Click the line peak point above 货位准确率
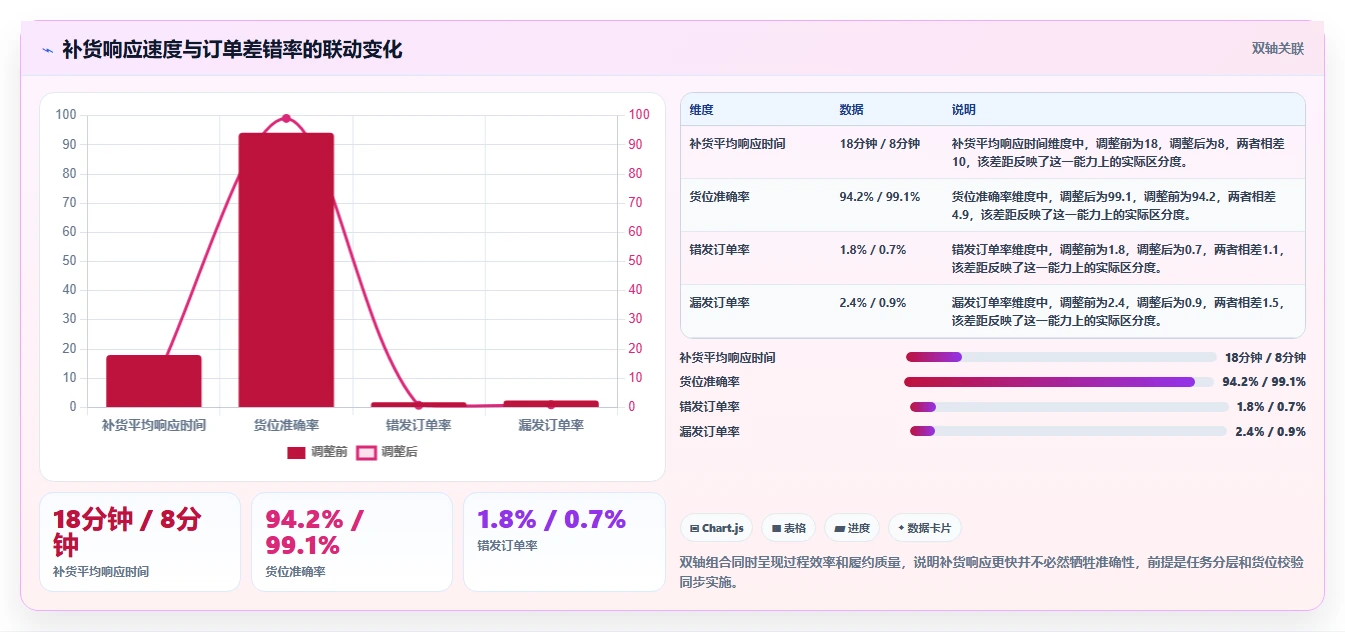The width and height of the screenshot is (1345, 632). point(286,118)
